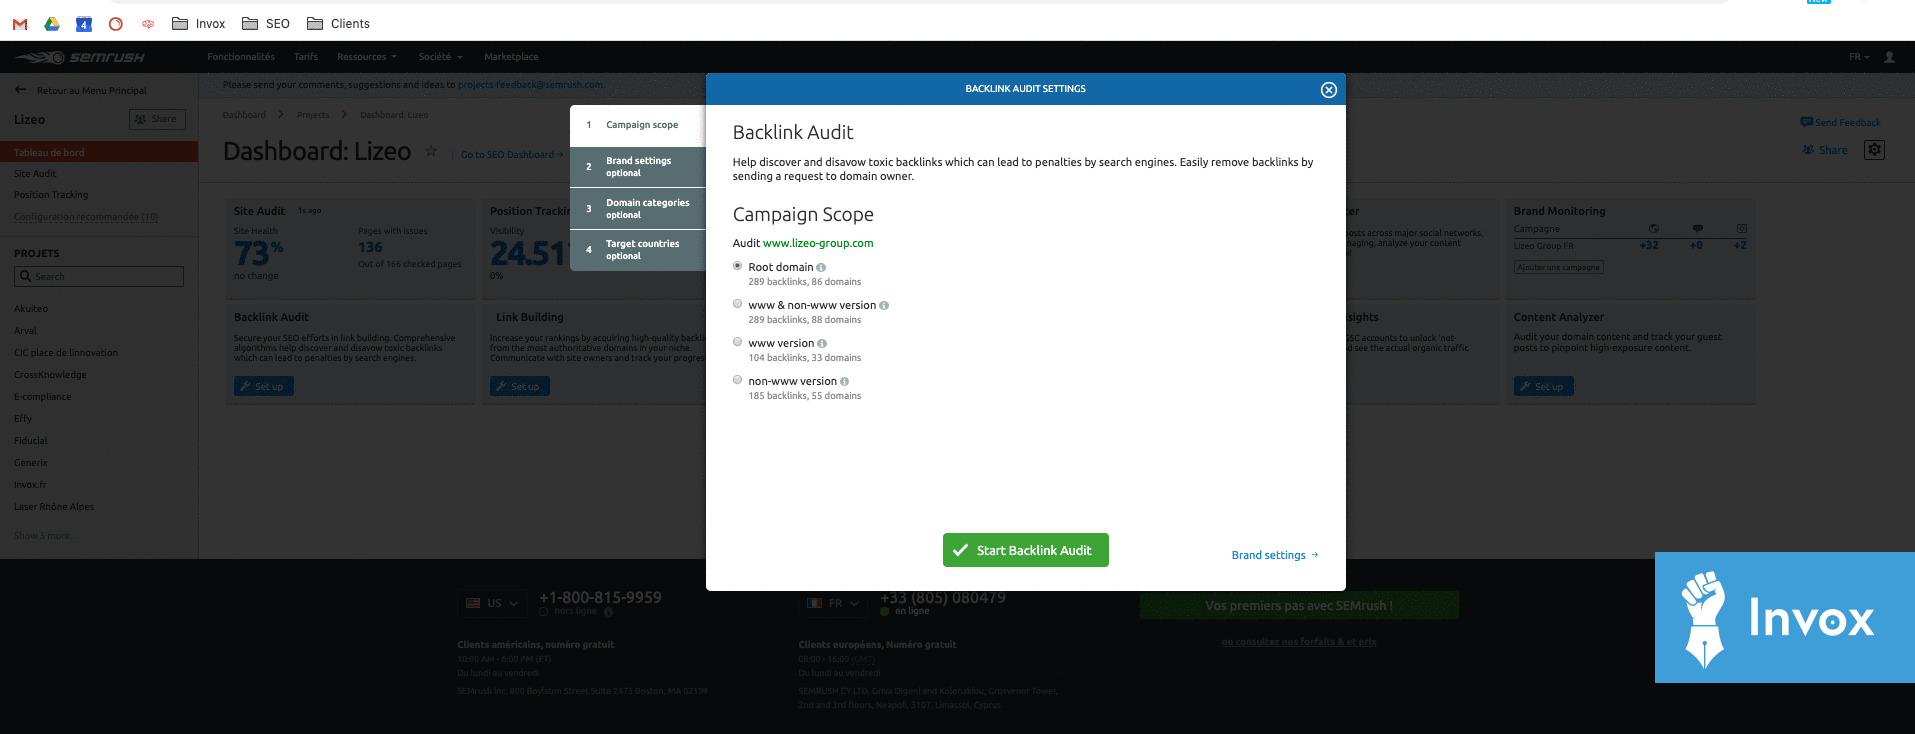The image size is (1915, 734).
Task: Close the Backlink Audit Settings dialog
Action: (x=1328, y=90)
